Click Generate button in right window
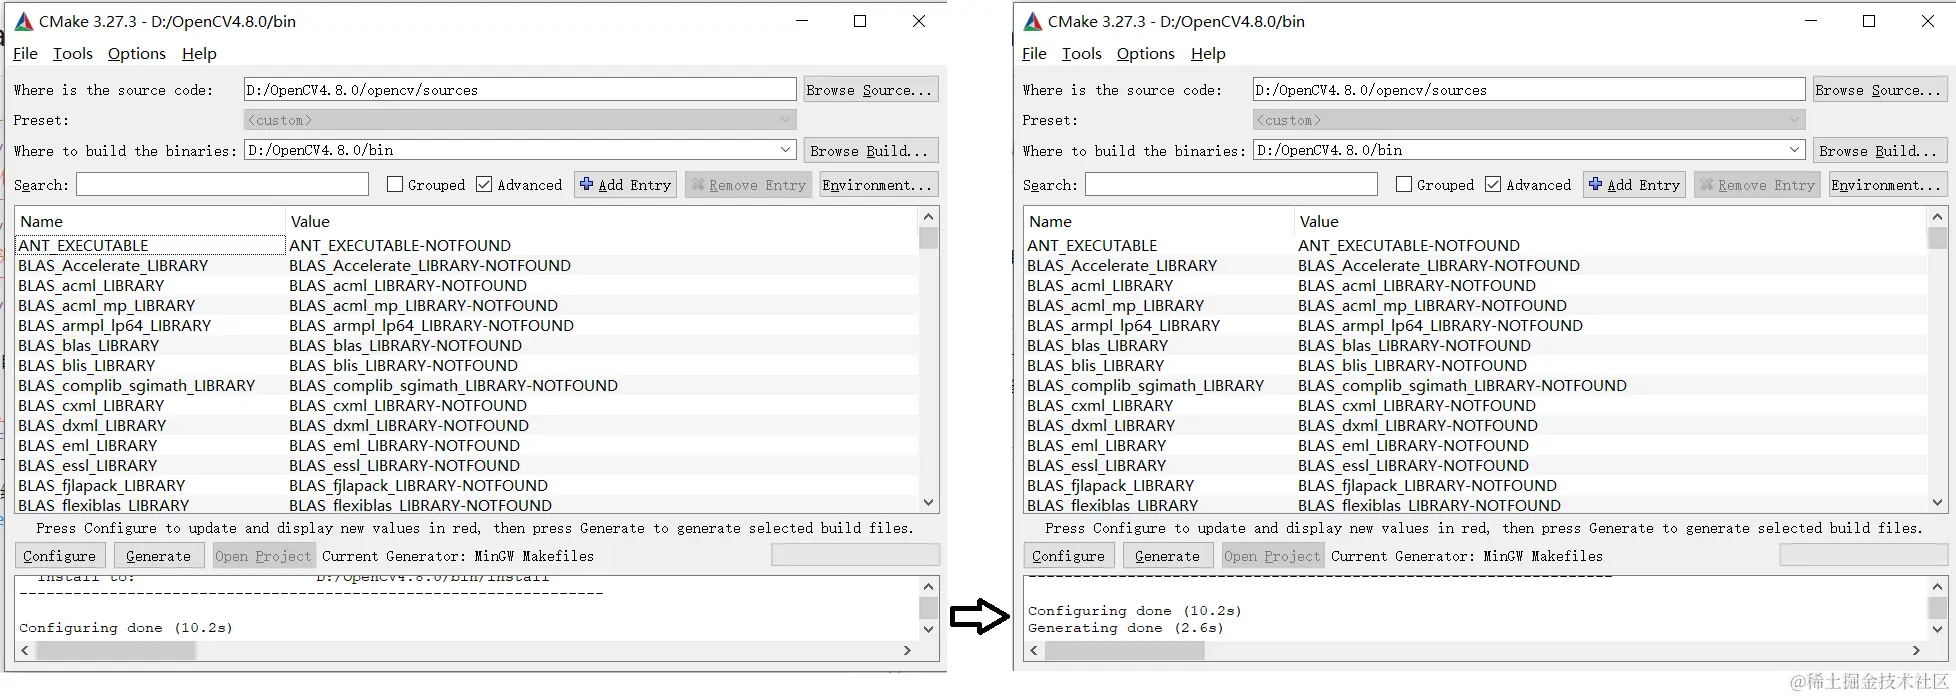This screenshot has width=1956, height=698. coord(1167,556)
